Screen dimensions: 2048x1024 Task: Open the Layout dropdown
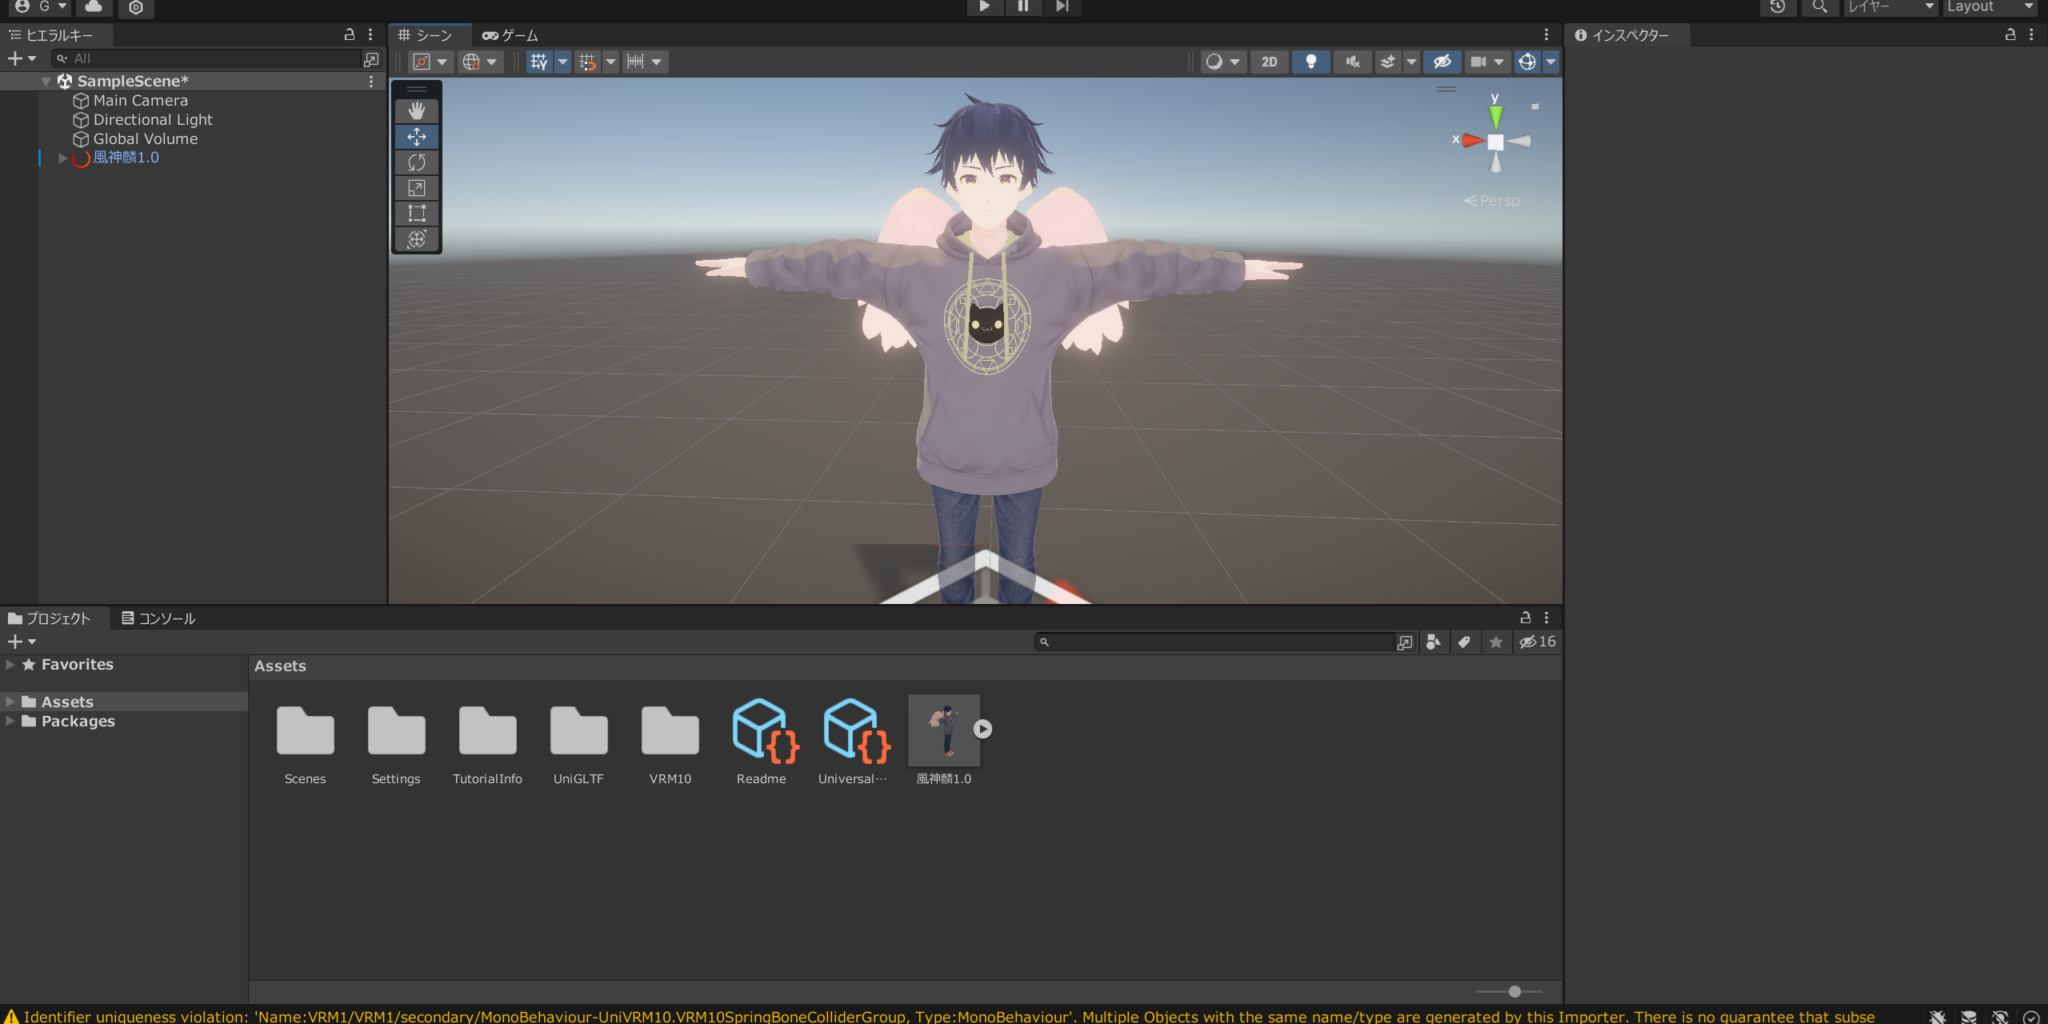[x=1988, y=7]
